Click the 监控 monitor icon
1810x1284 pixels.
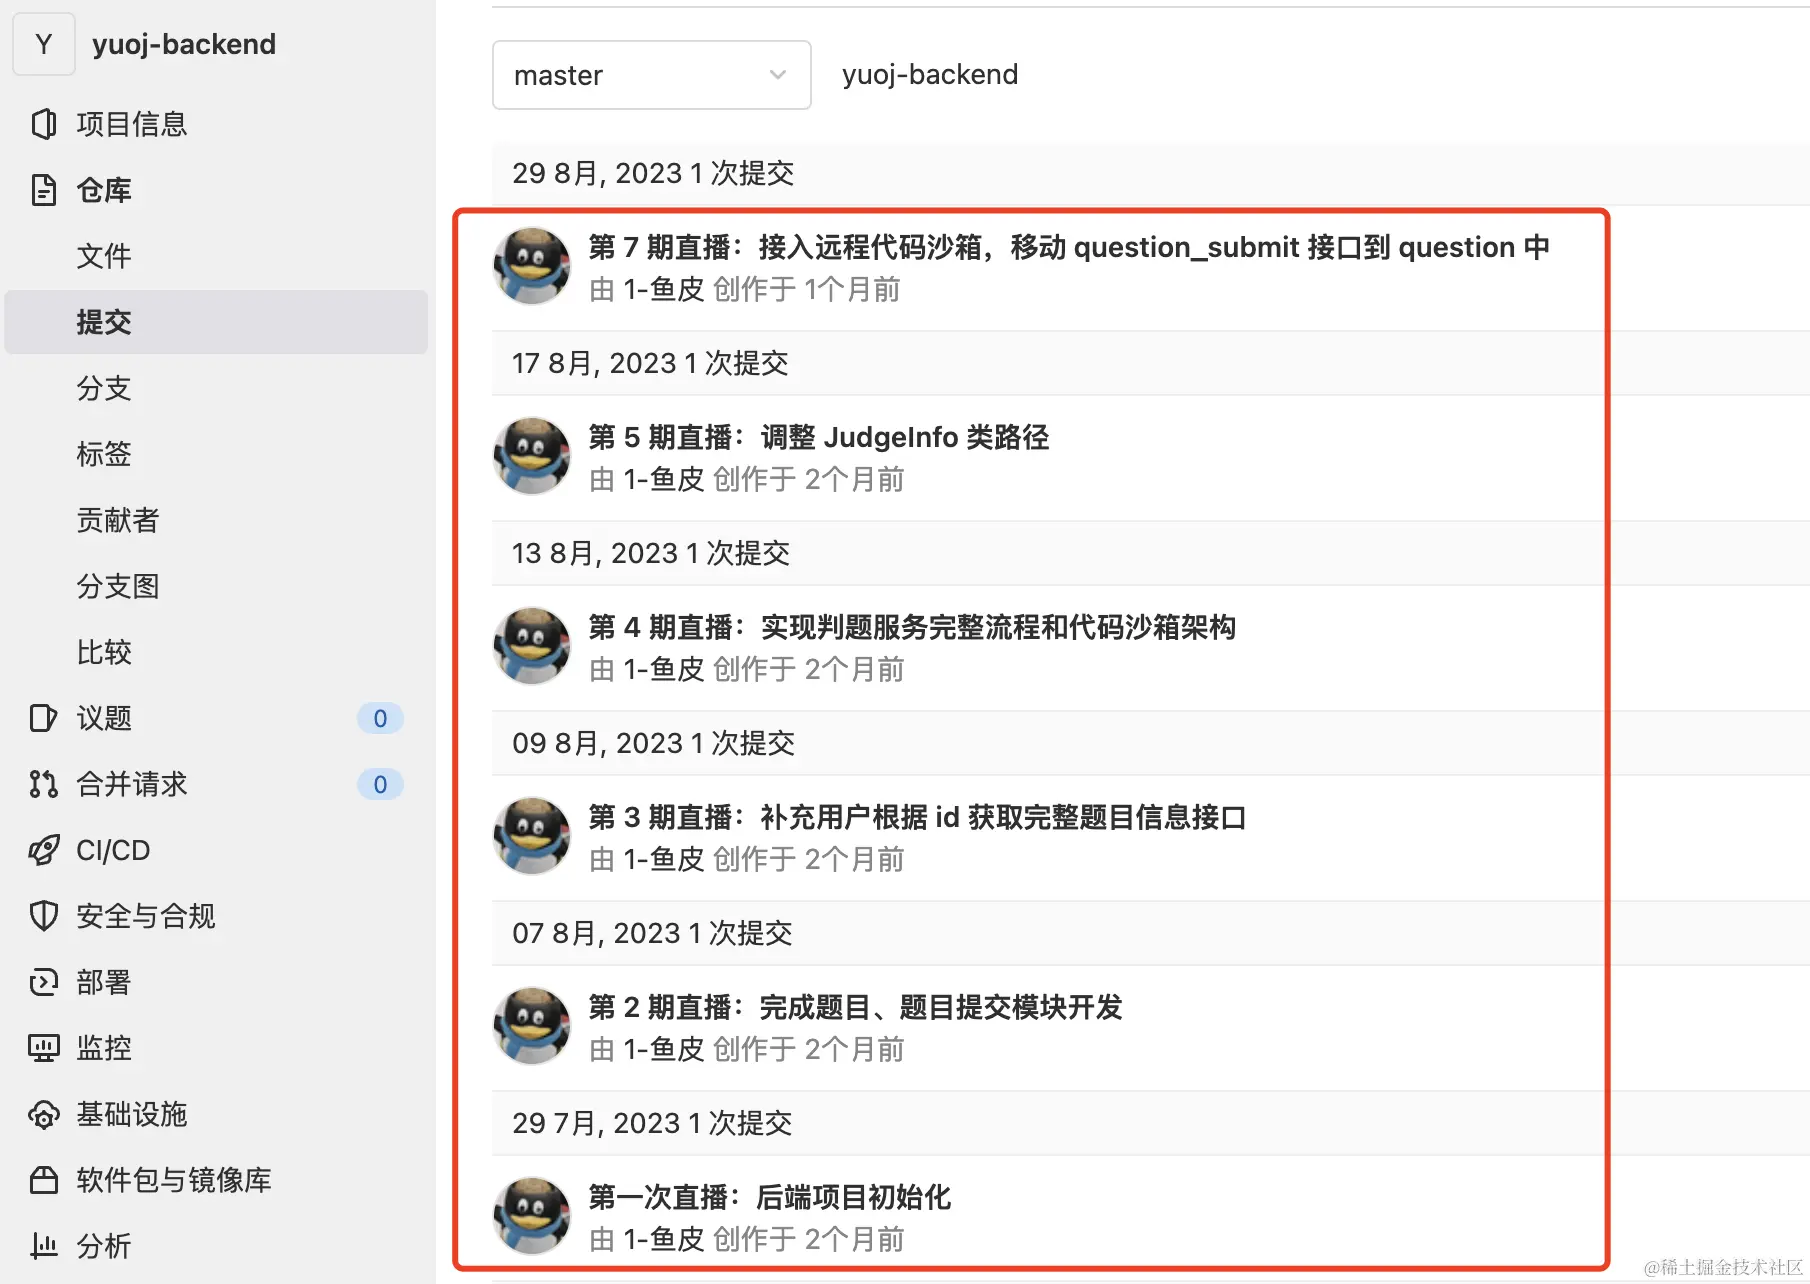(43, 1048)
